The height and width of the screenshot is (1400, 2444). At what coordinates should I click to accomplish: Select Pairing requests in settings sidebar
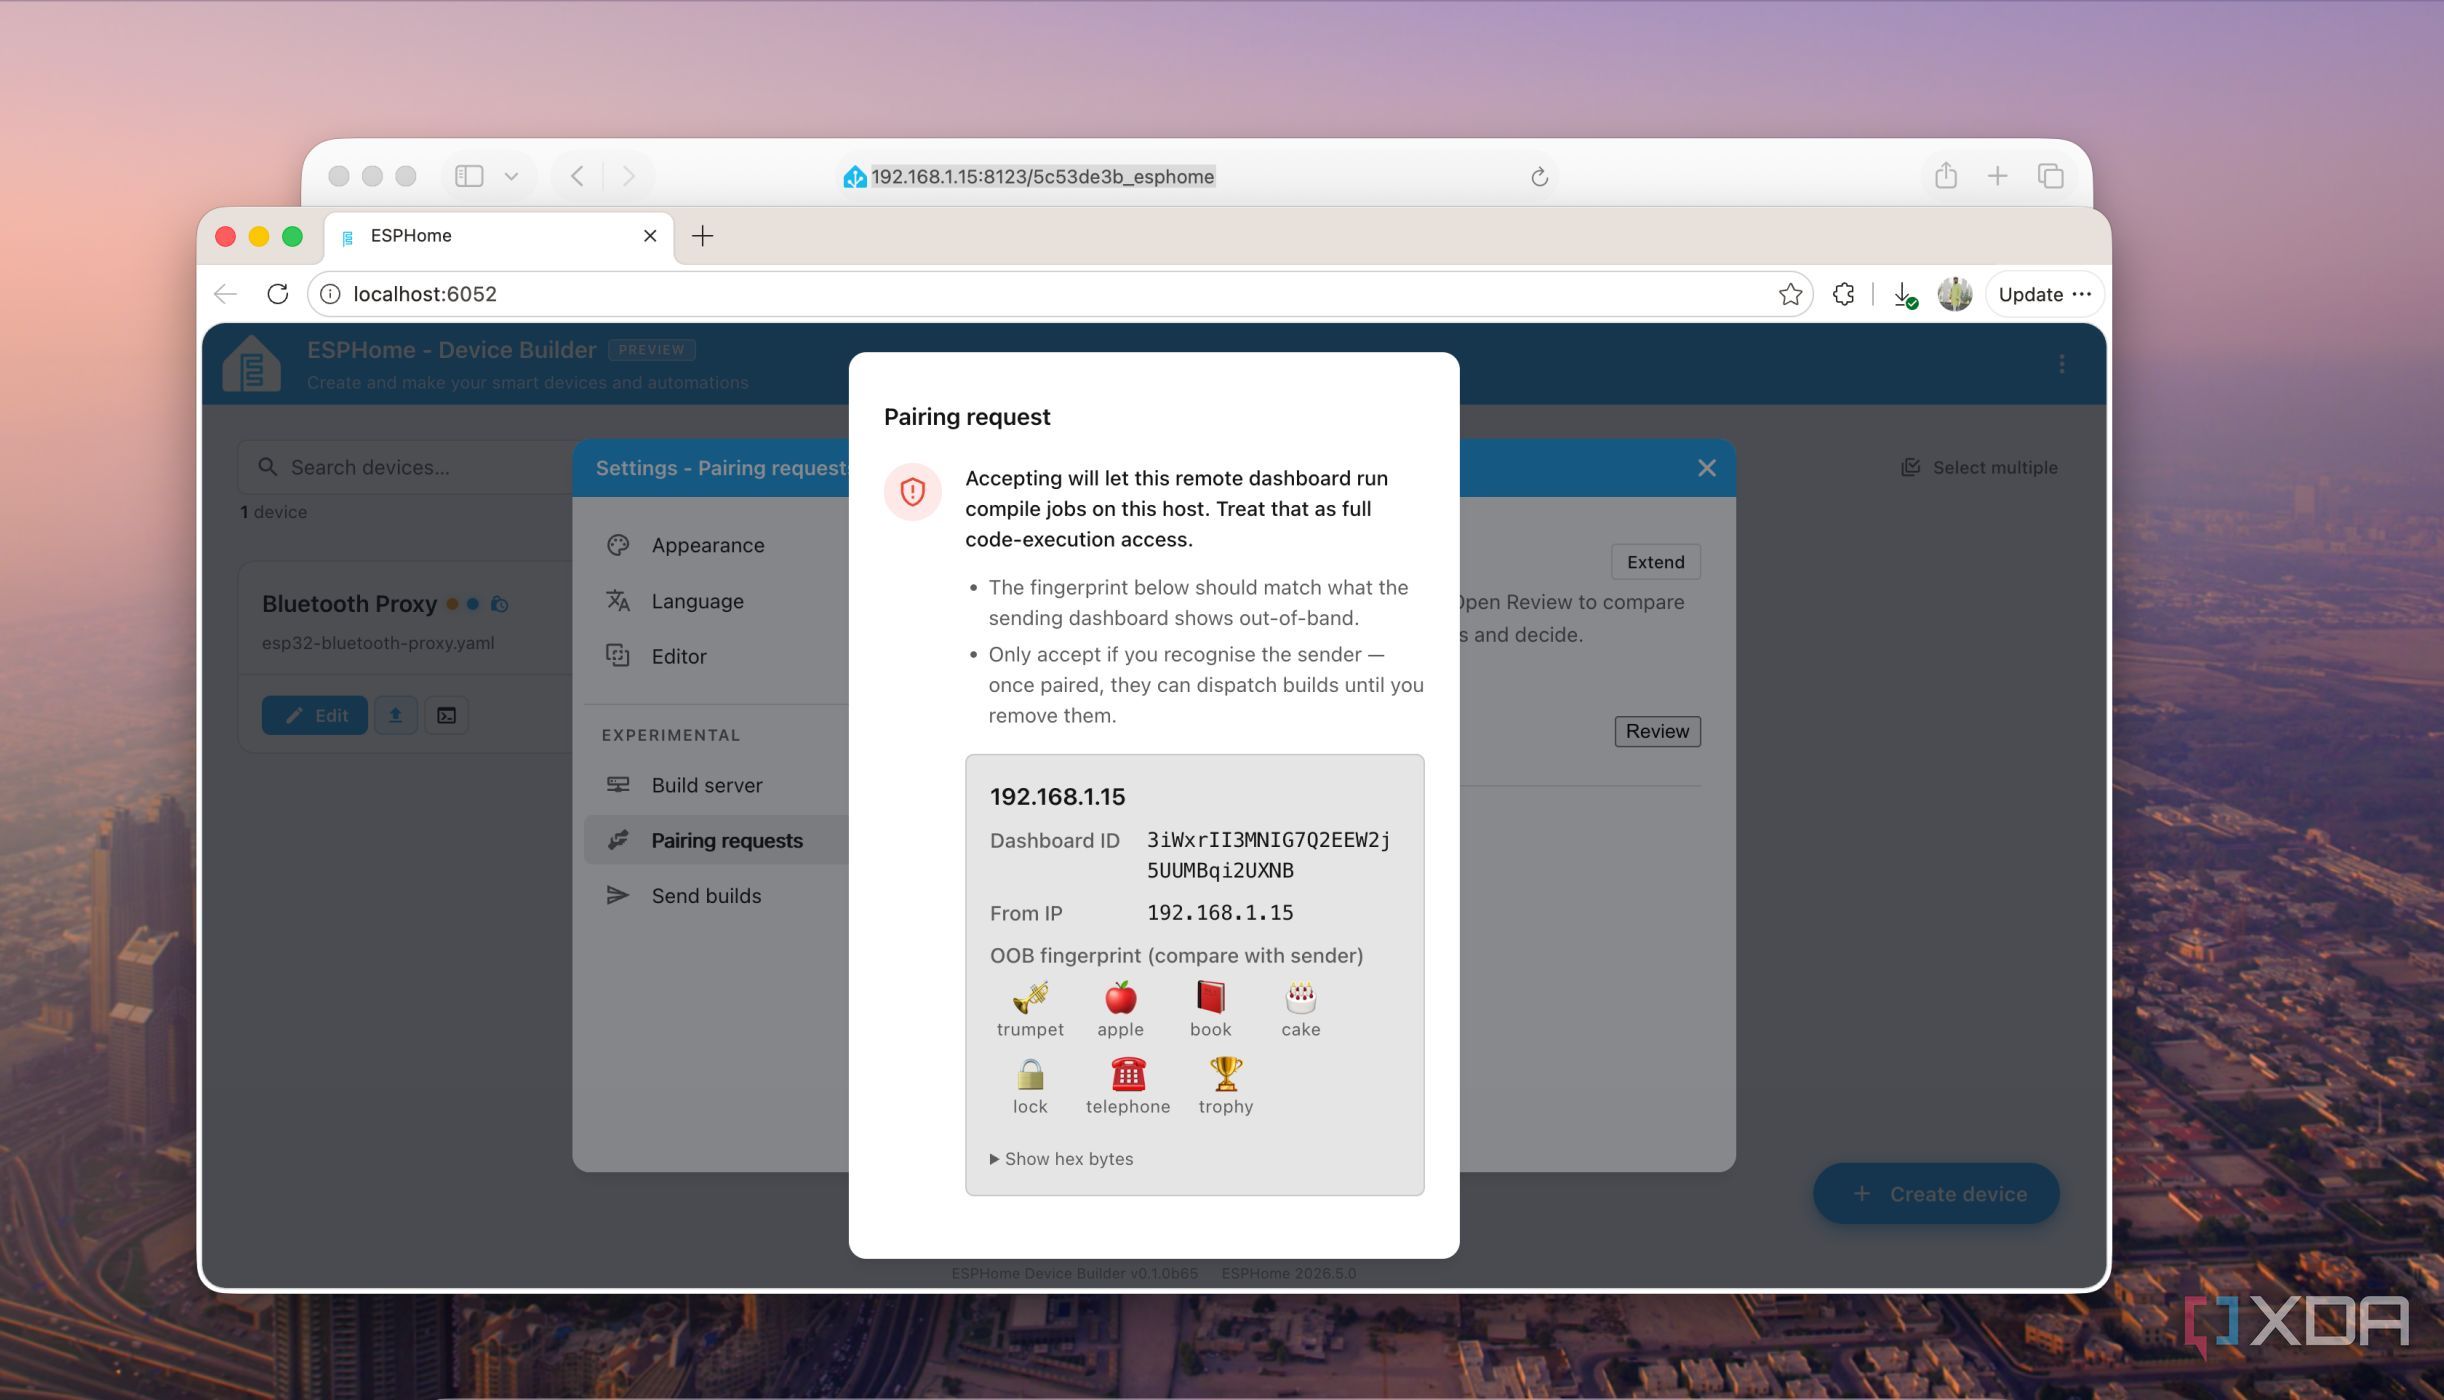(716, 840)
